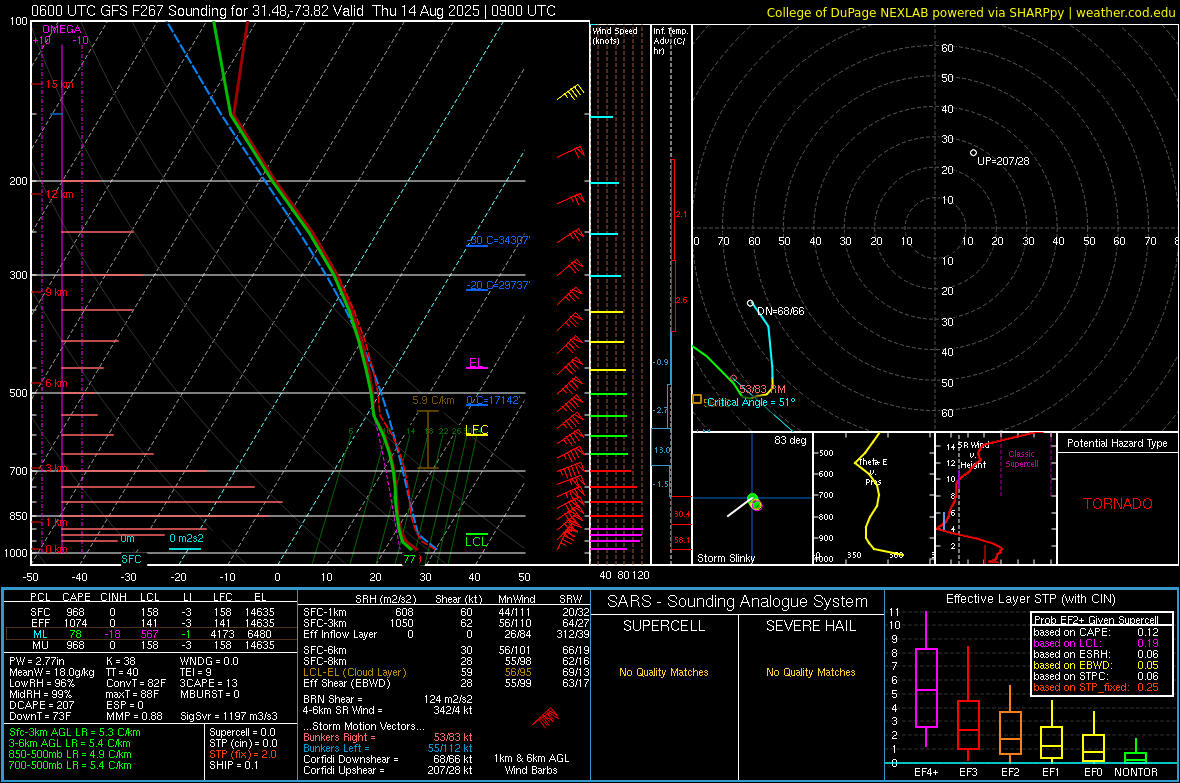This screenshot has width=1180, height=783.
Task: Click the Bunkers Left = 55/112 kt line
Action: pos(388,748)
